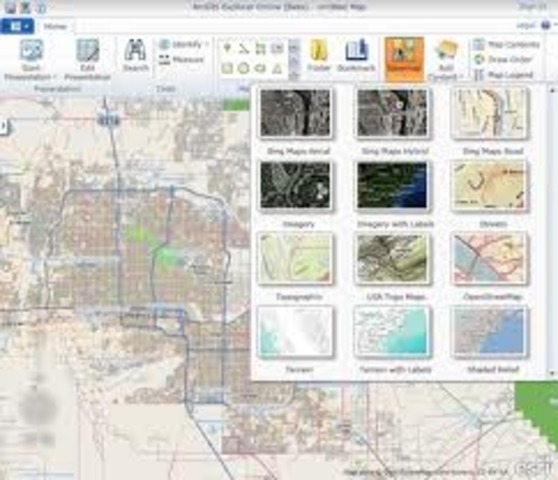Select the triangle drawing tool
558x480 pixels.
tap(277, 68)
